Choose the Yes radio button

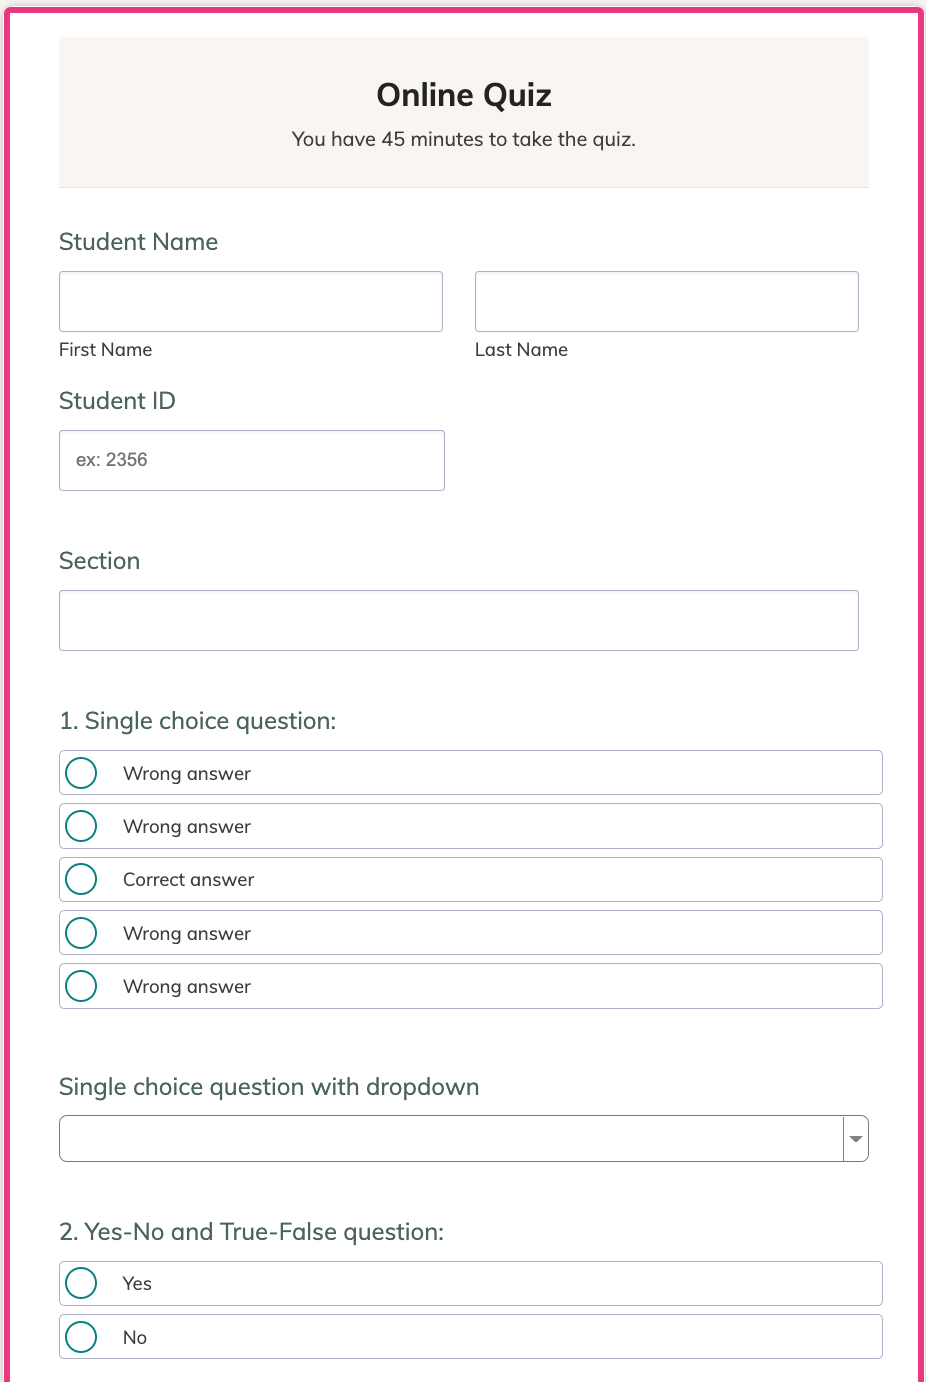pos(81,1283)
